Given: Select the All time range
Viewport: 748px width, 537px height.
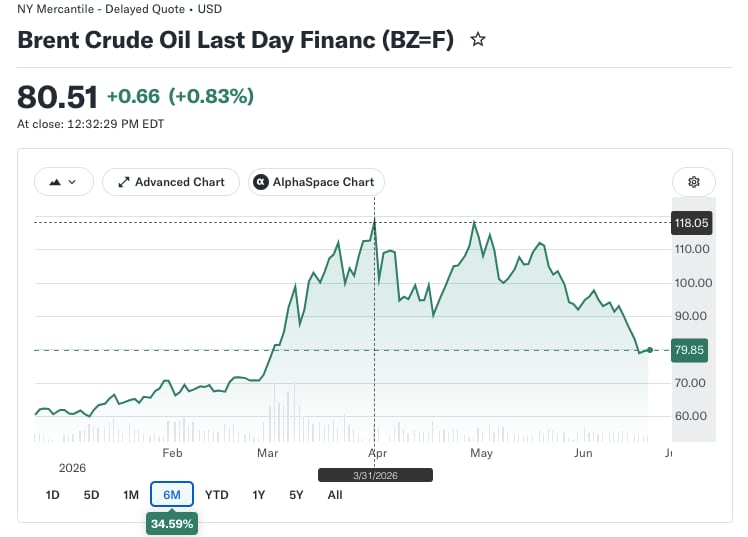Looking at the screenshot, I should [335, 495].
